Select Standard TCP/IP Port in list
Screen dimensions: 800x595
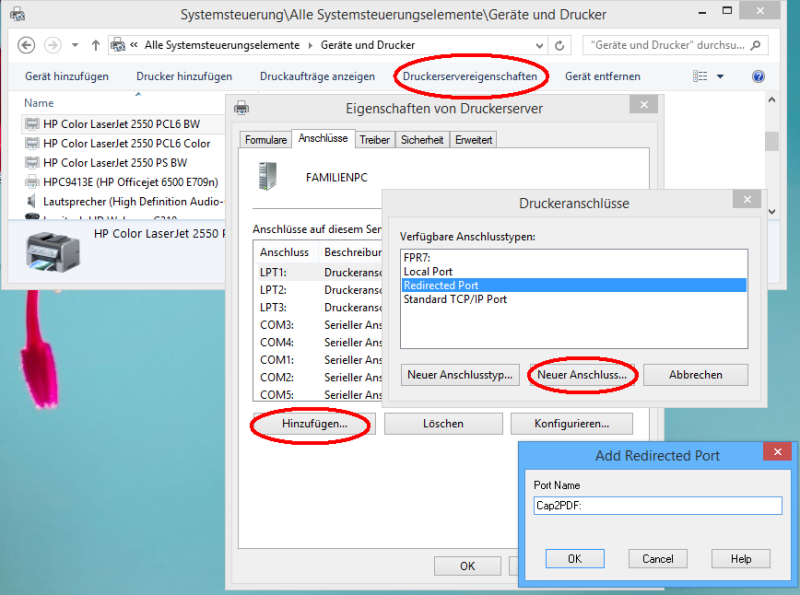click(x=455, y=299)
